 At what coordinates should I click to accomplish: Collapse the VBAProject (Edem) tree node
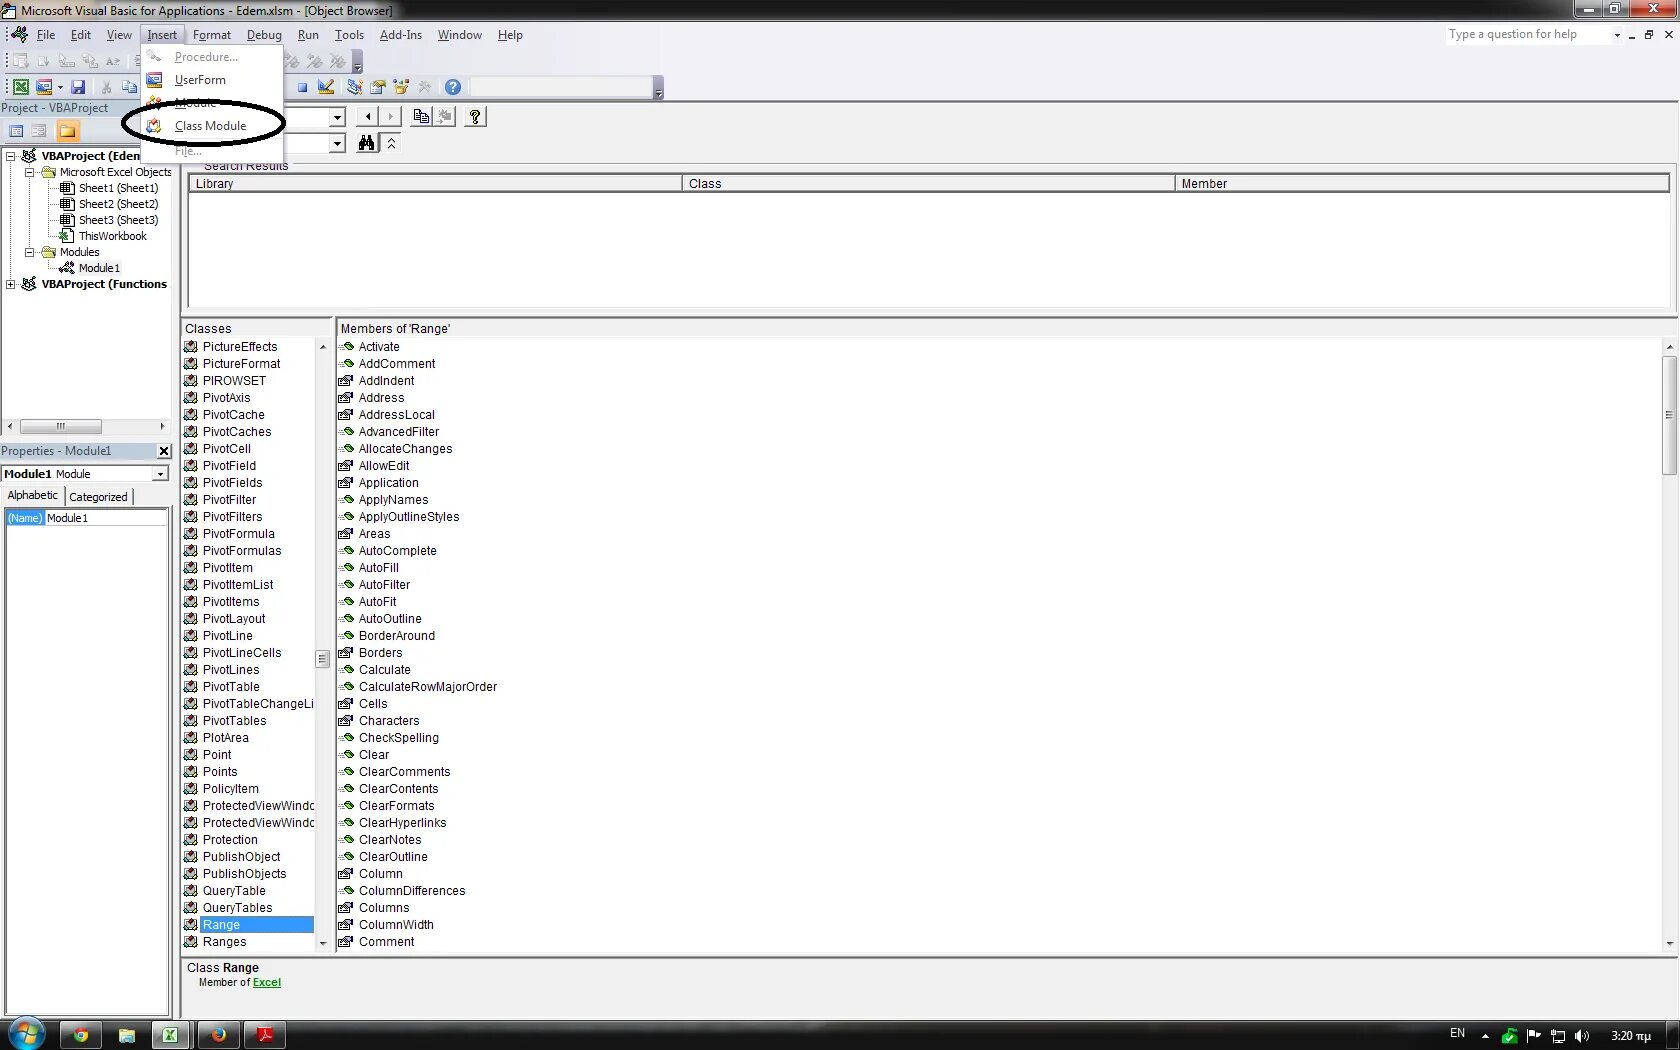[x=11, y=156]
